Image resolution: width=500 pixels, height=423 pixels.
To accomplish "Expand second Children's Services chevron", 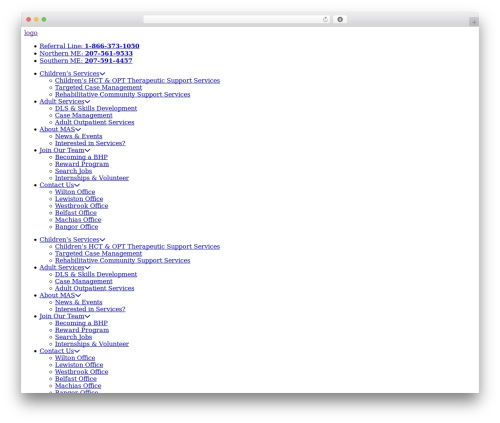I will pyautogui.click(x=102, y=240).
